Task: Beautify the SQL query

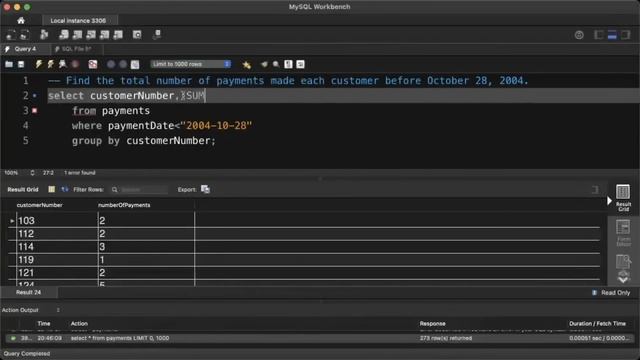Action: coord(264,64)
